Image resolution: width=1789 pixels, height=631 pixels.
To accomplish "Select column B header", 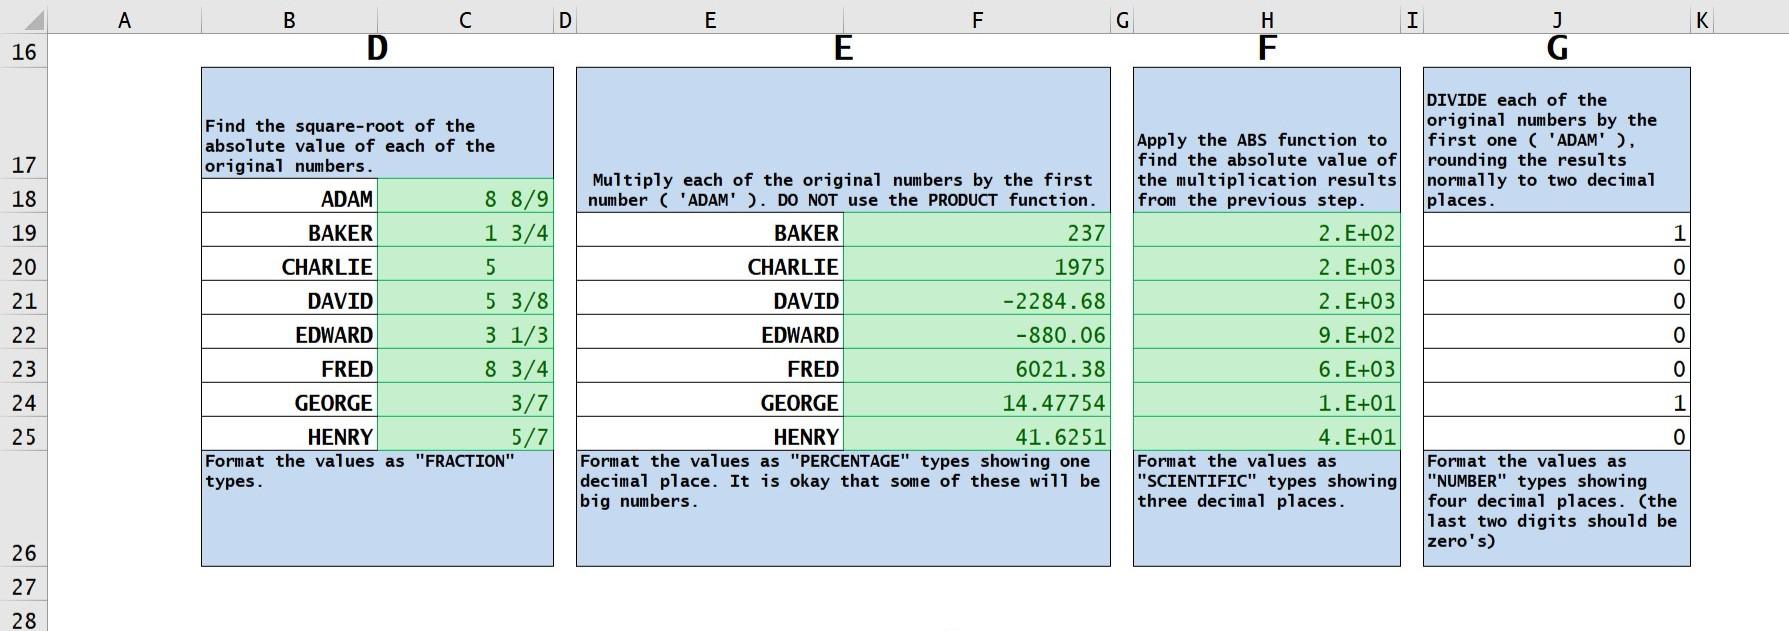I will (289, 20).
